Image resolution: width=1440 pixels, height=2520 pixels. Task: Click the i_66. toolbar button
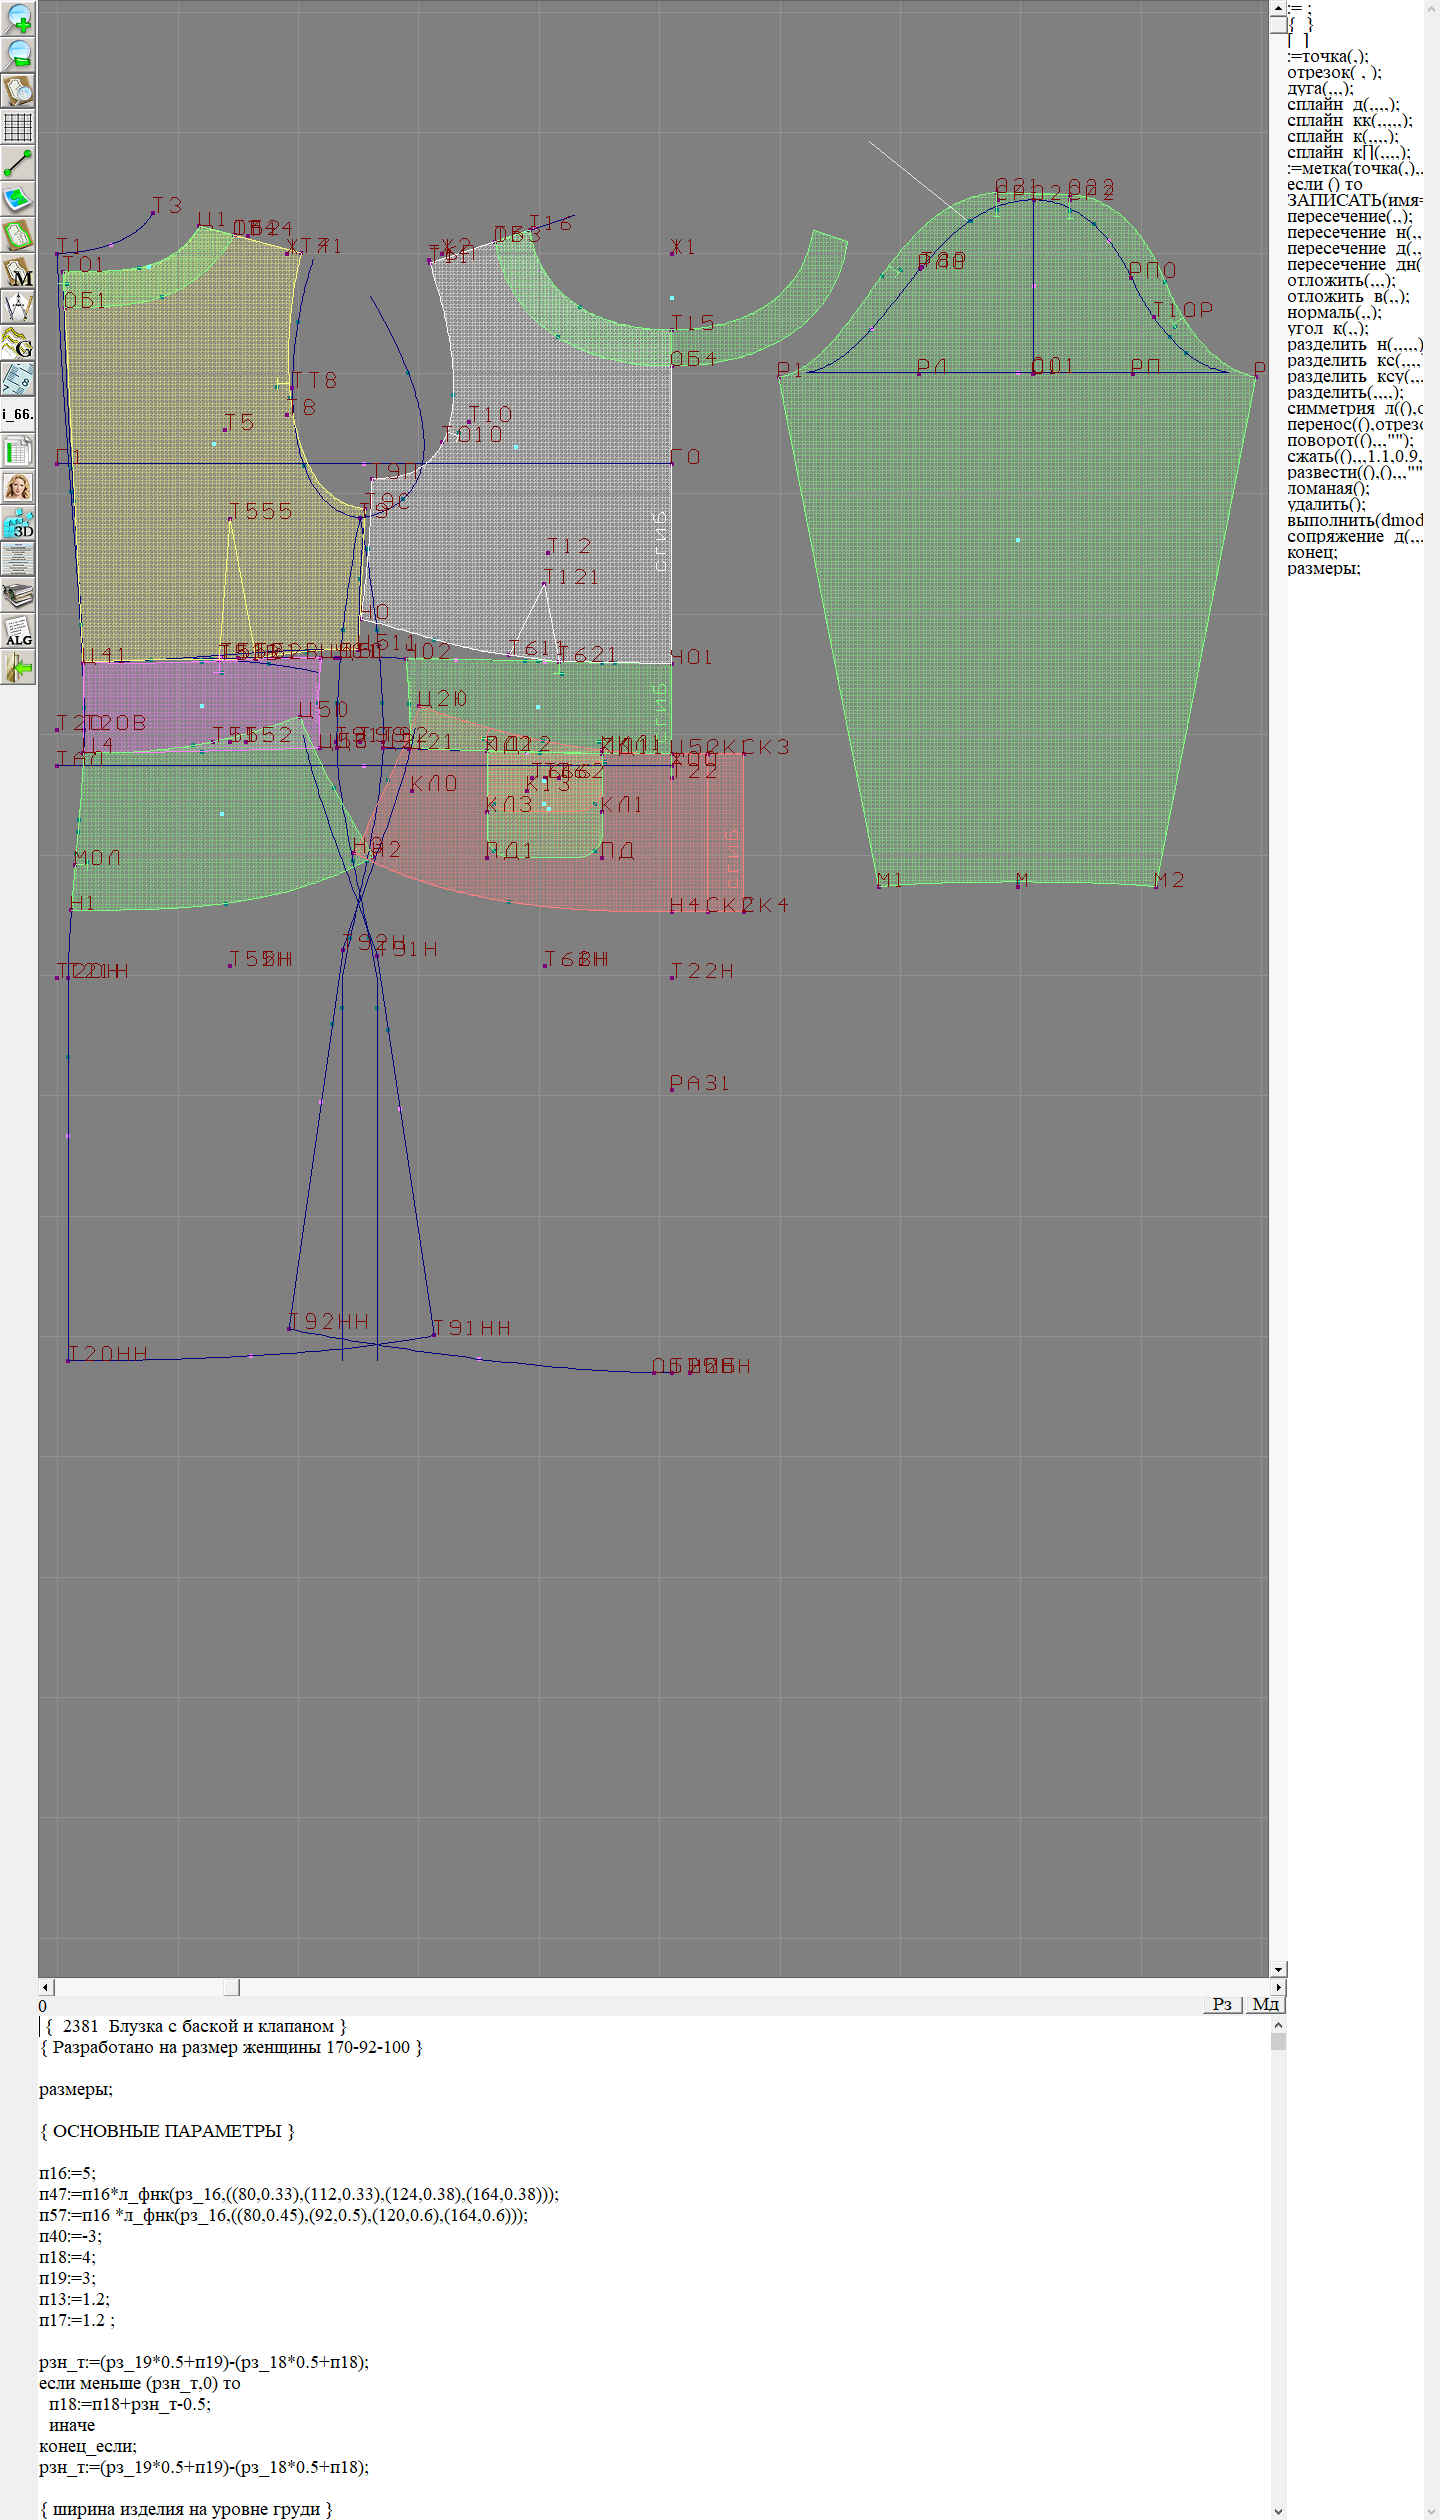18,414
